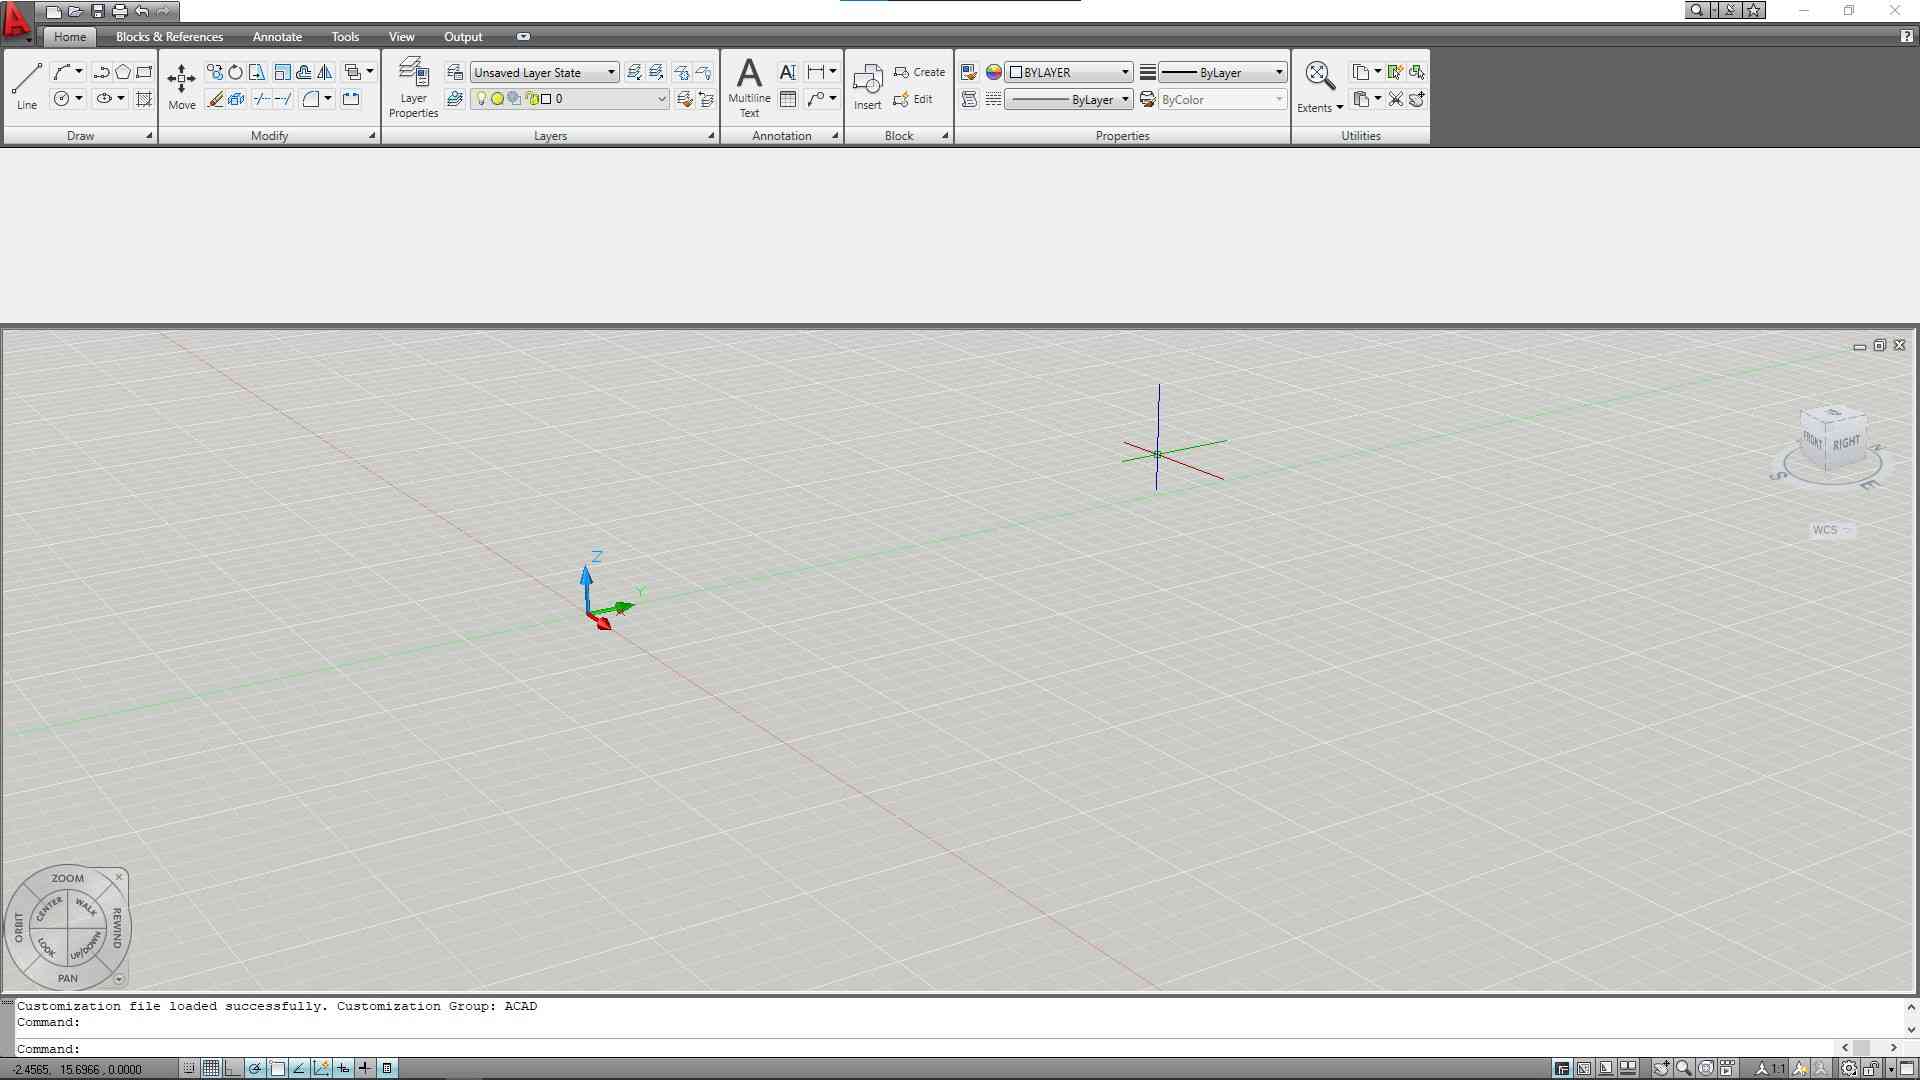Click the Zoom Extents magnifier icon
Viewport: 1920px width, 1080px height.
pyautogui.click(x=1319, y=76)
